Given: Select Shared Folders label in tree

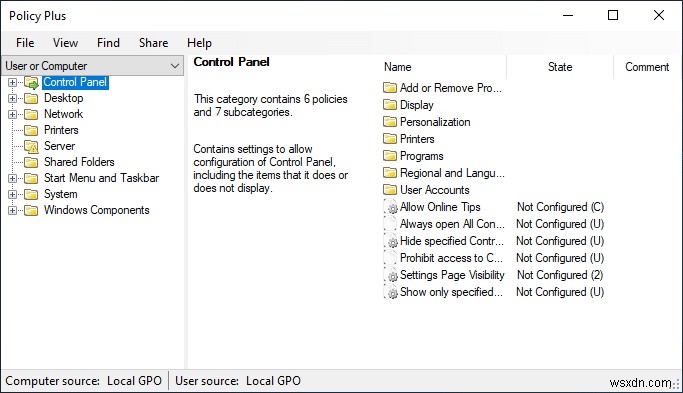Looking at the screenshot, I should click(79, 162).
